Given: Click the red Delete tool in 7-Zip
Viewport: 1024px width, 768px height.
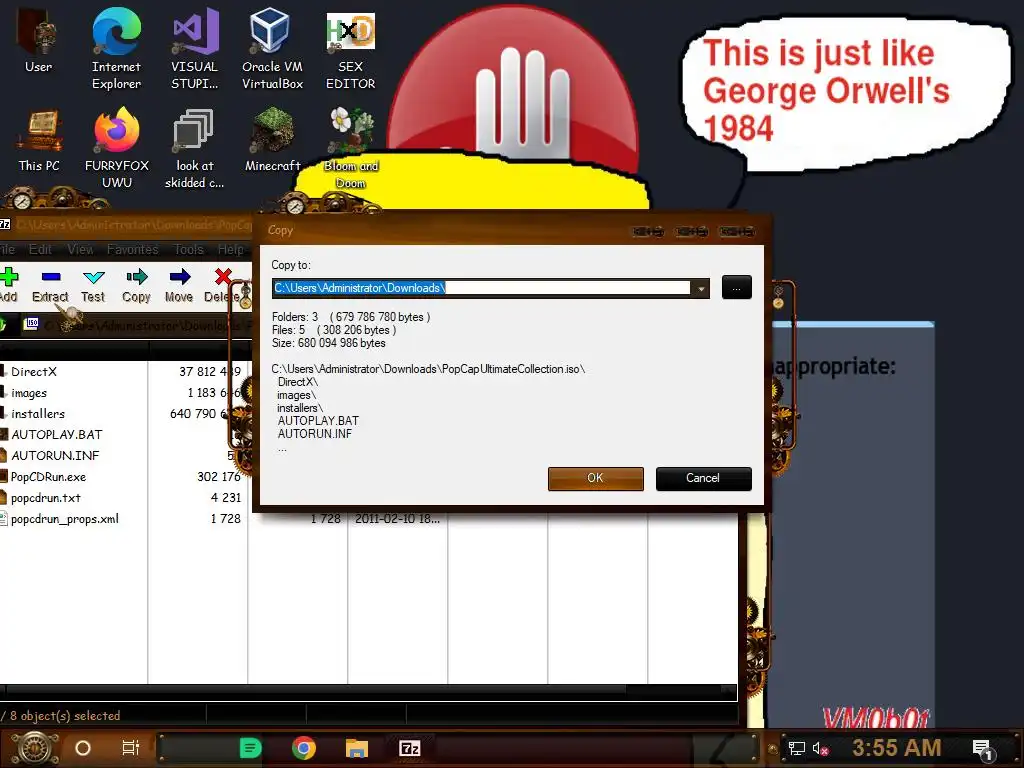Looking at the screenshot, I should (x=222, y=285).
